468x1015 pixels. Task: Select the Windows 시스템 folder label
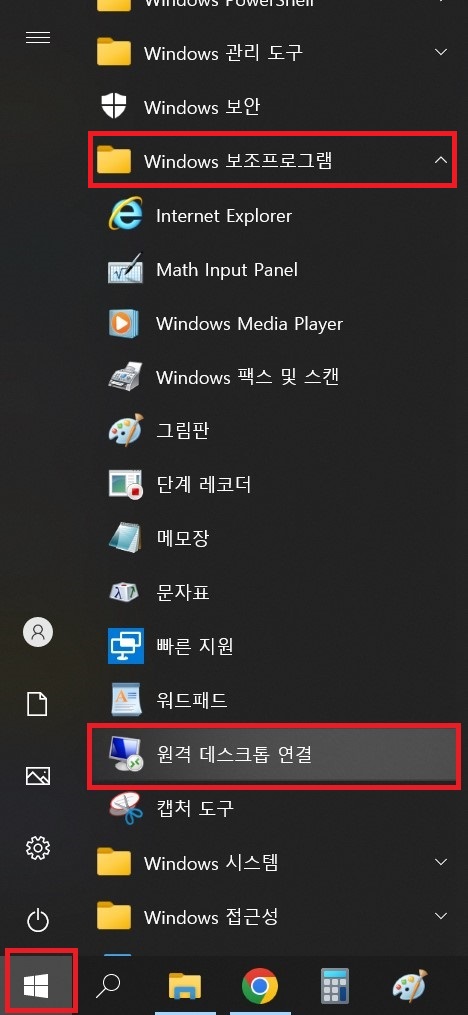[x=211, y=863]
